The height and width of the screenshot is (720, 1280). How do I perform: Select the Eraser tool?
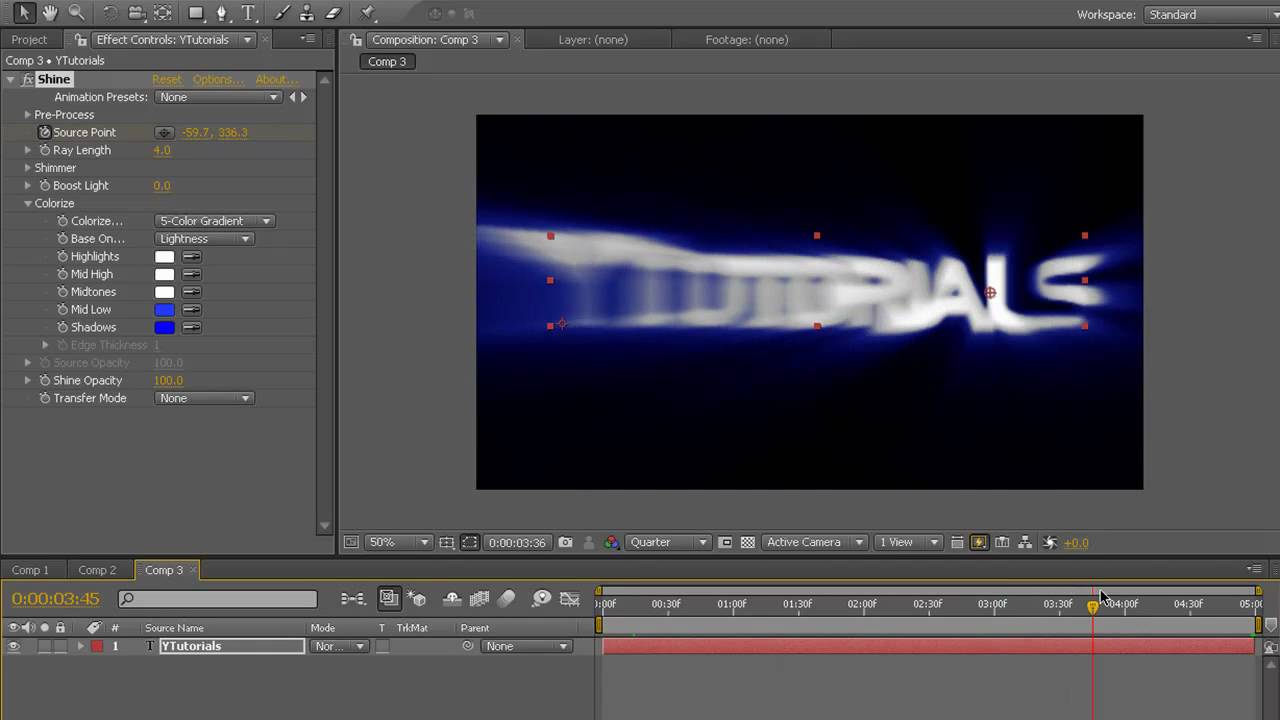click(x=334, y=13)
